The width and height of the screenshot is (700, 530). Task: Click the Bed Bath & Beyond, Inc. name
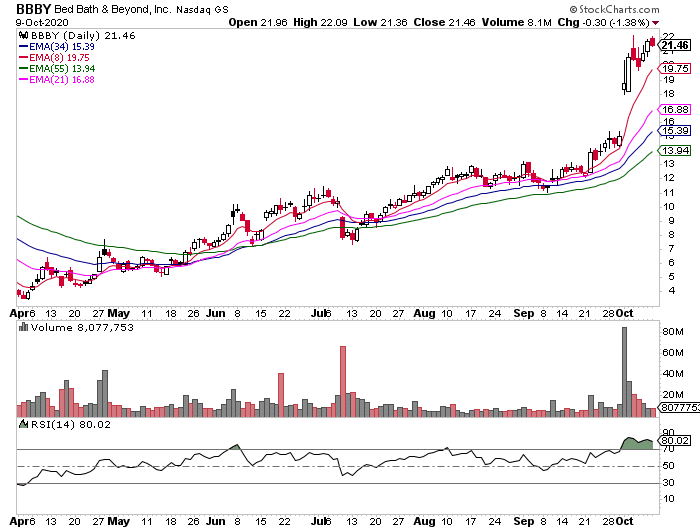[112, 9]
